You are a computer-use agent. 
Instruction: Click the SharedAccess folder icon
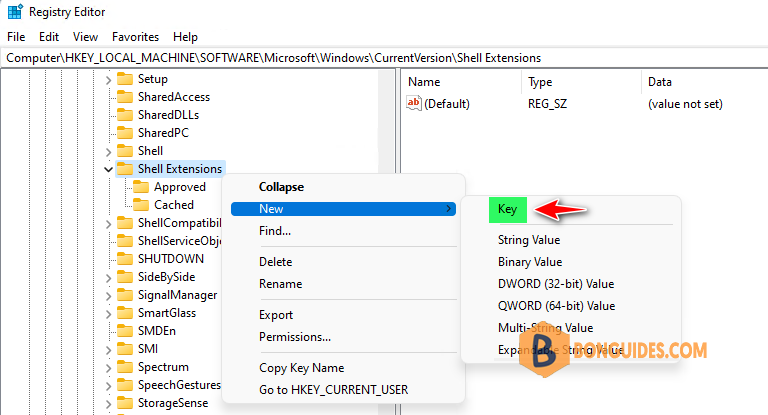pos(125,97)
